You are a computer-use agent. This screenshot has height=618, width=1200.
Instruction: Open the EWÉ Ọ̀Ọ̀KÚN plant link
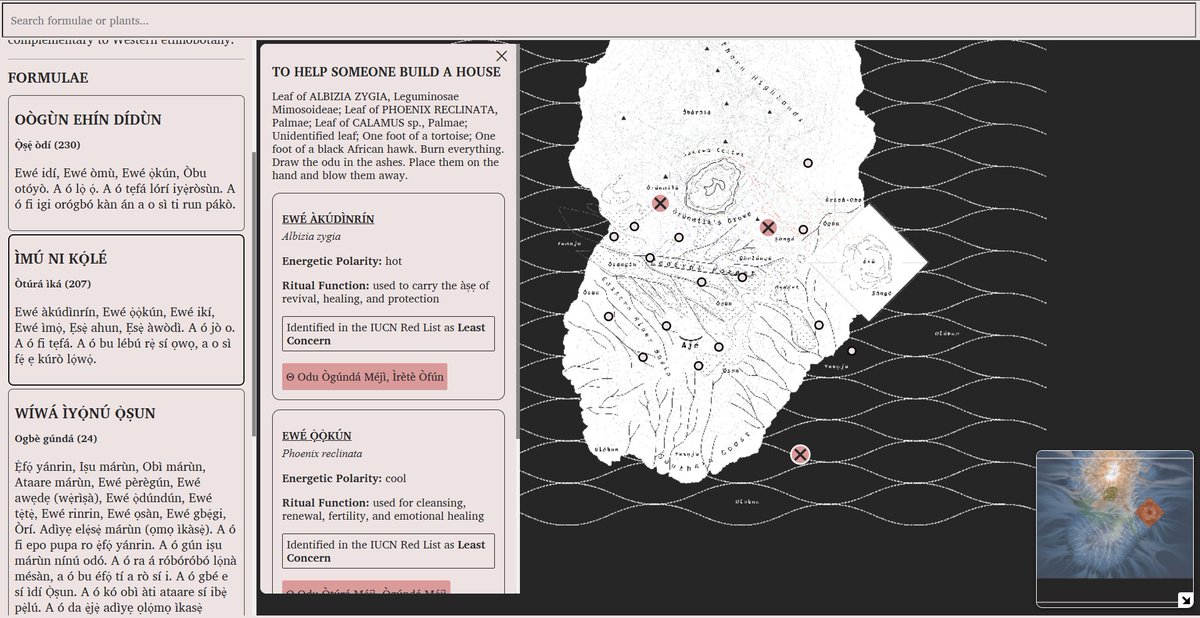tap(316, 436)
